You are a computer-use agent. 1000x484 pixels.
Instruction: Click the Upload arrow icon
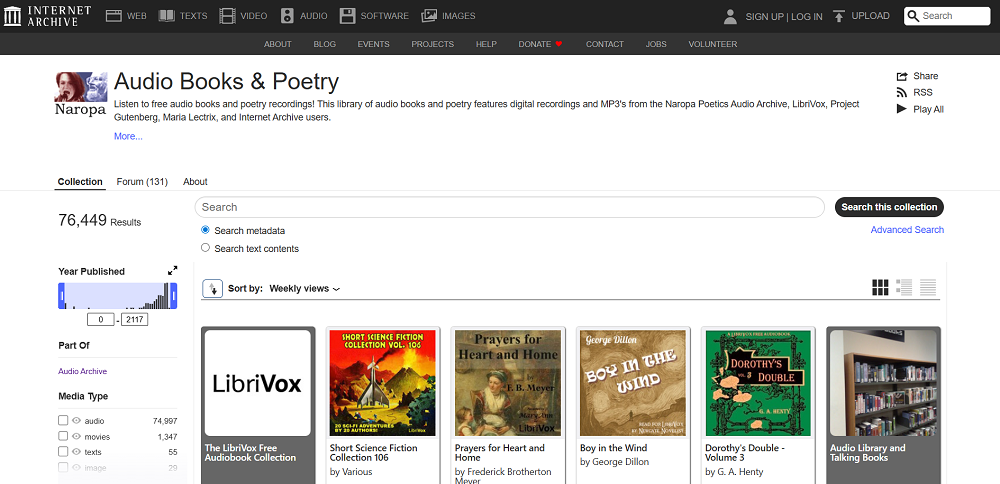(x=839, y=16)
